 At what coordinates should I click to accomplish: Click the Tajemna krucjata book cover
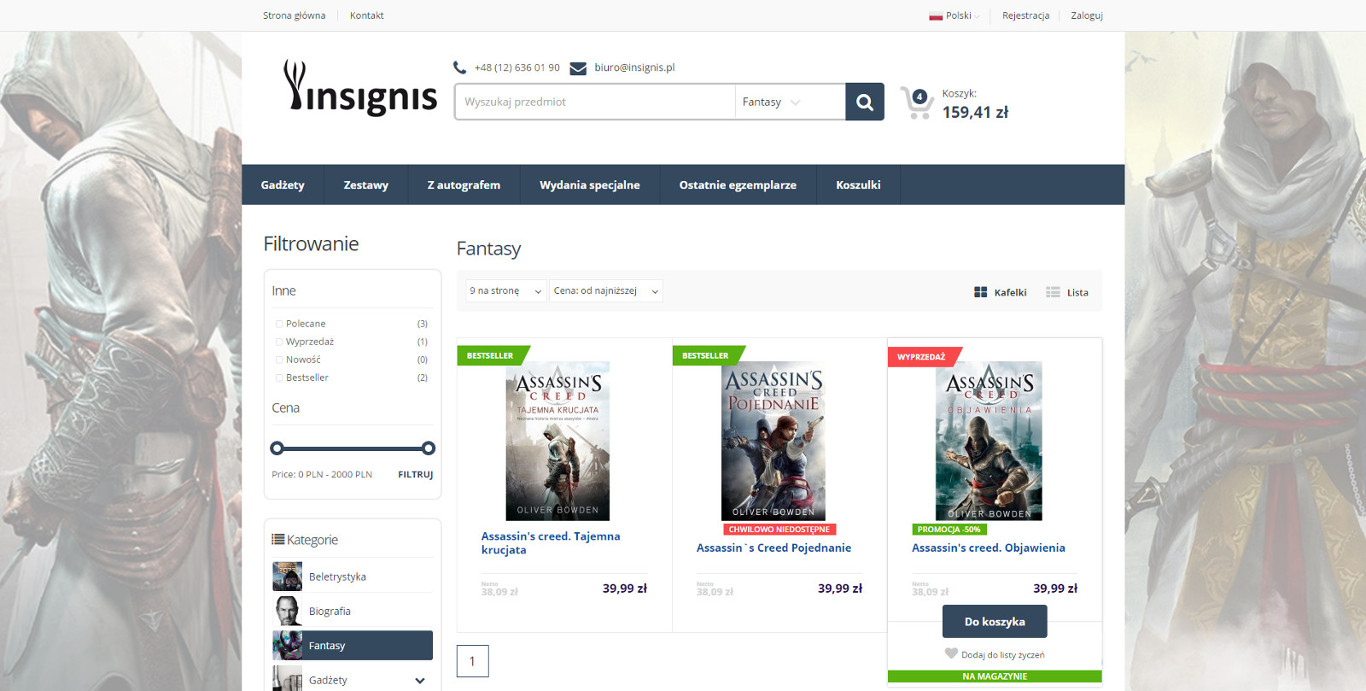click(x=558, y=441)
